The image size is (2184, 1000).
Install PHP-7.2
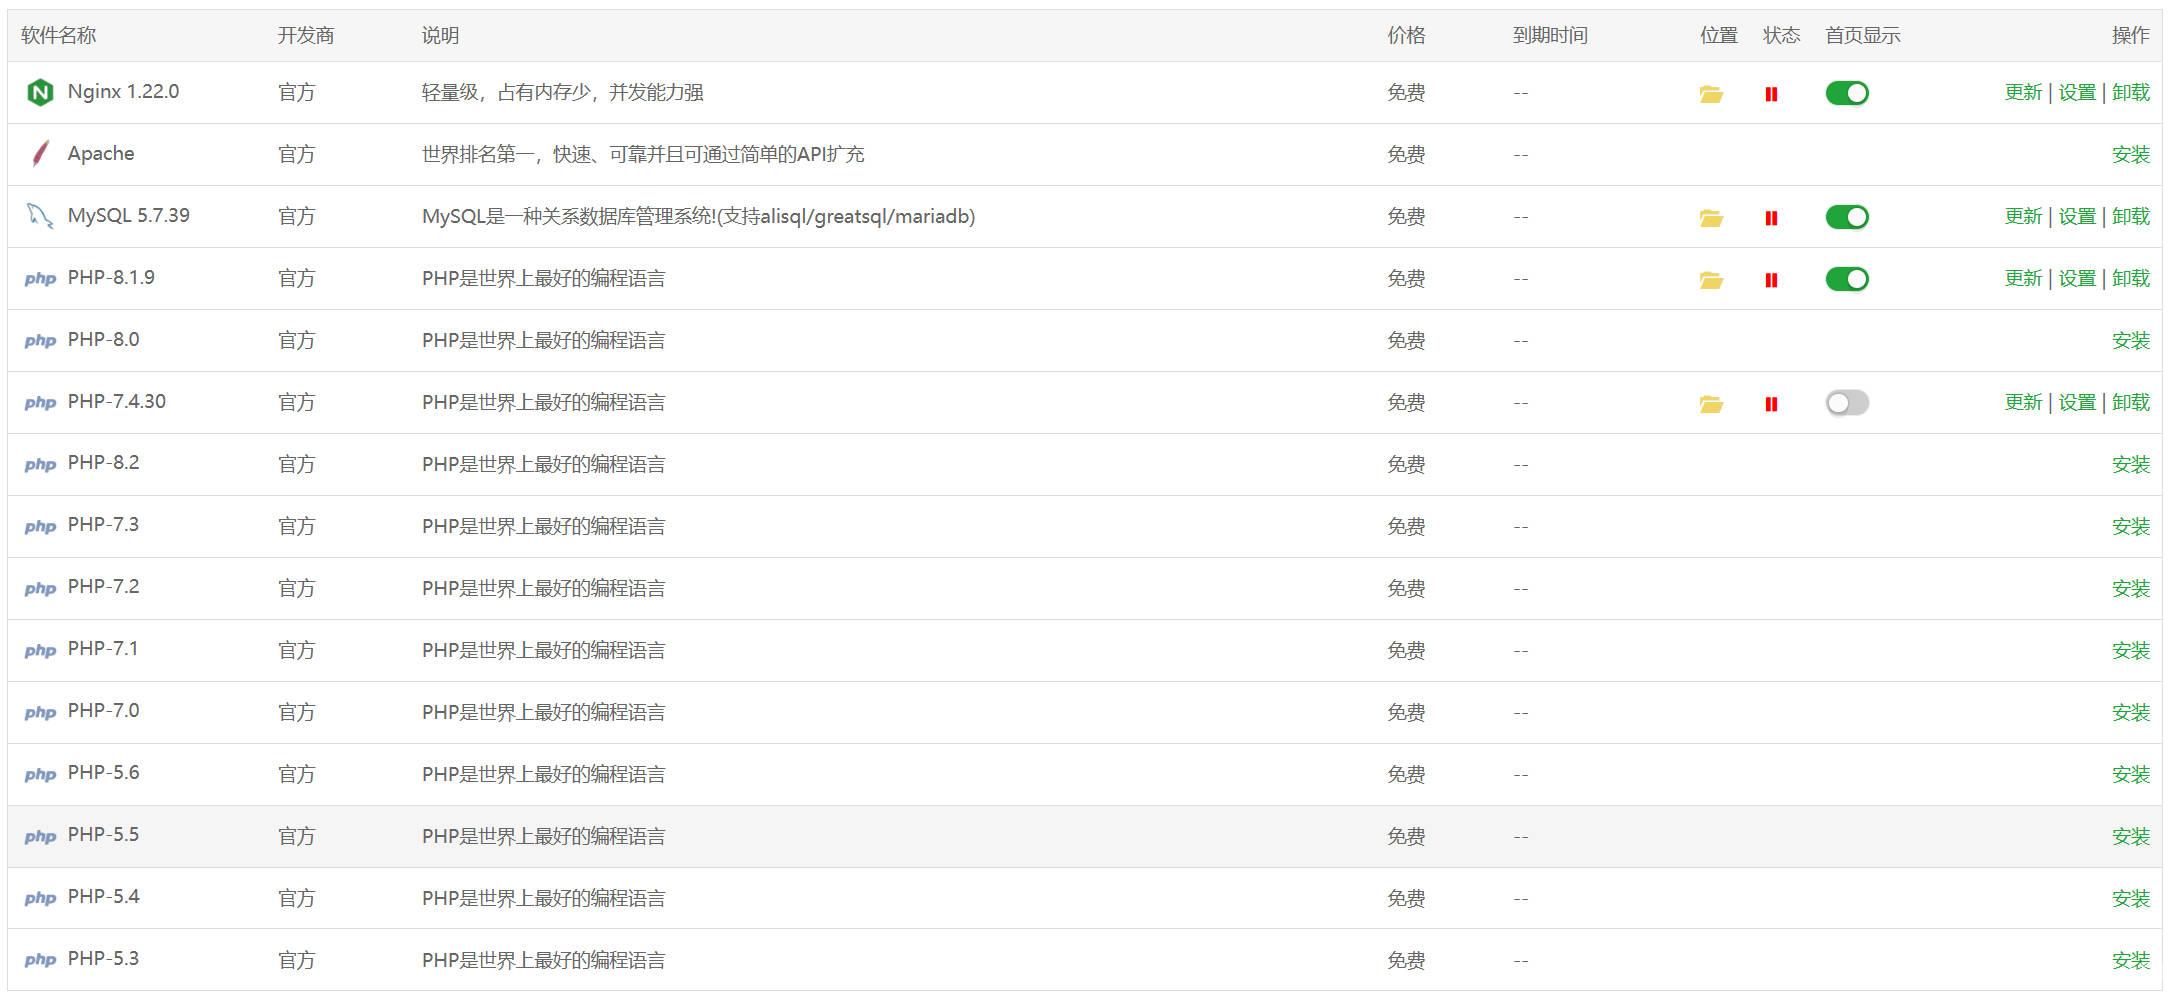click(x=2131, y=589)
